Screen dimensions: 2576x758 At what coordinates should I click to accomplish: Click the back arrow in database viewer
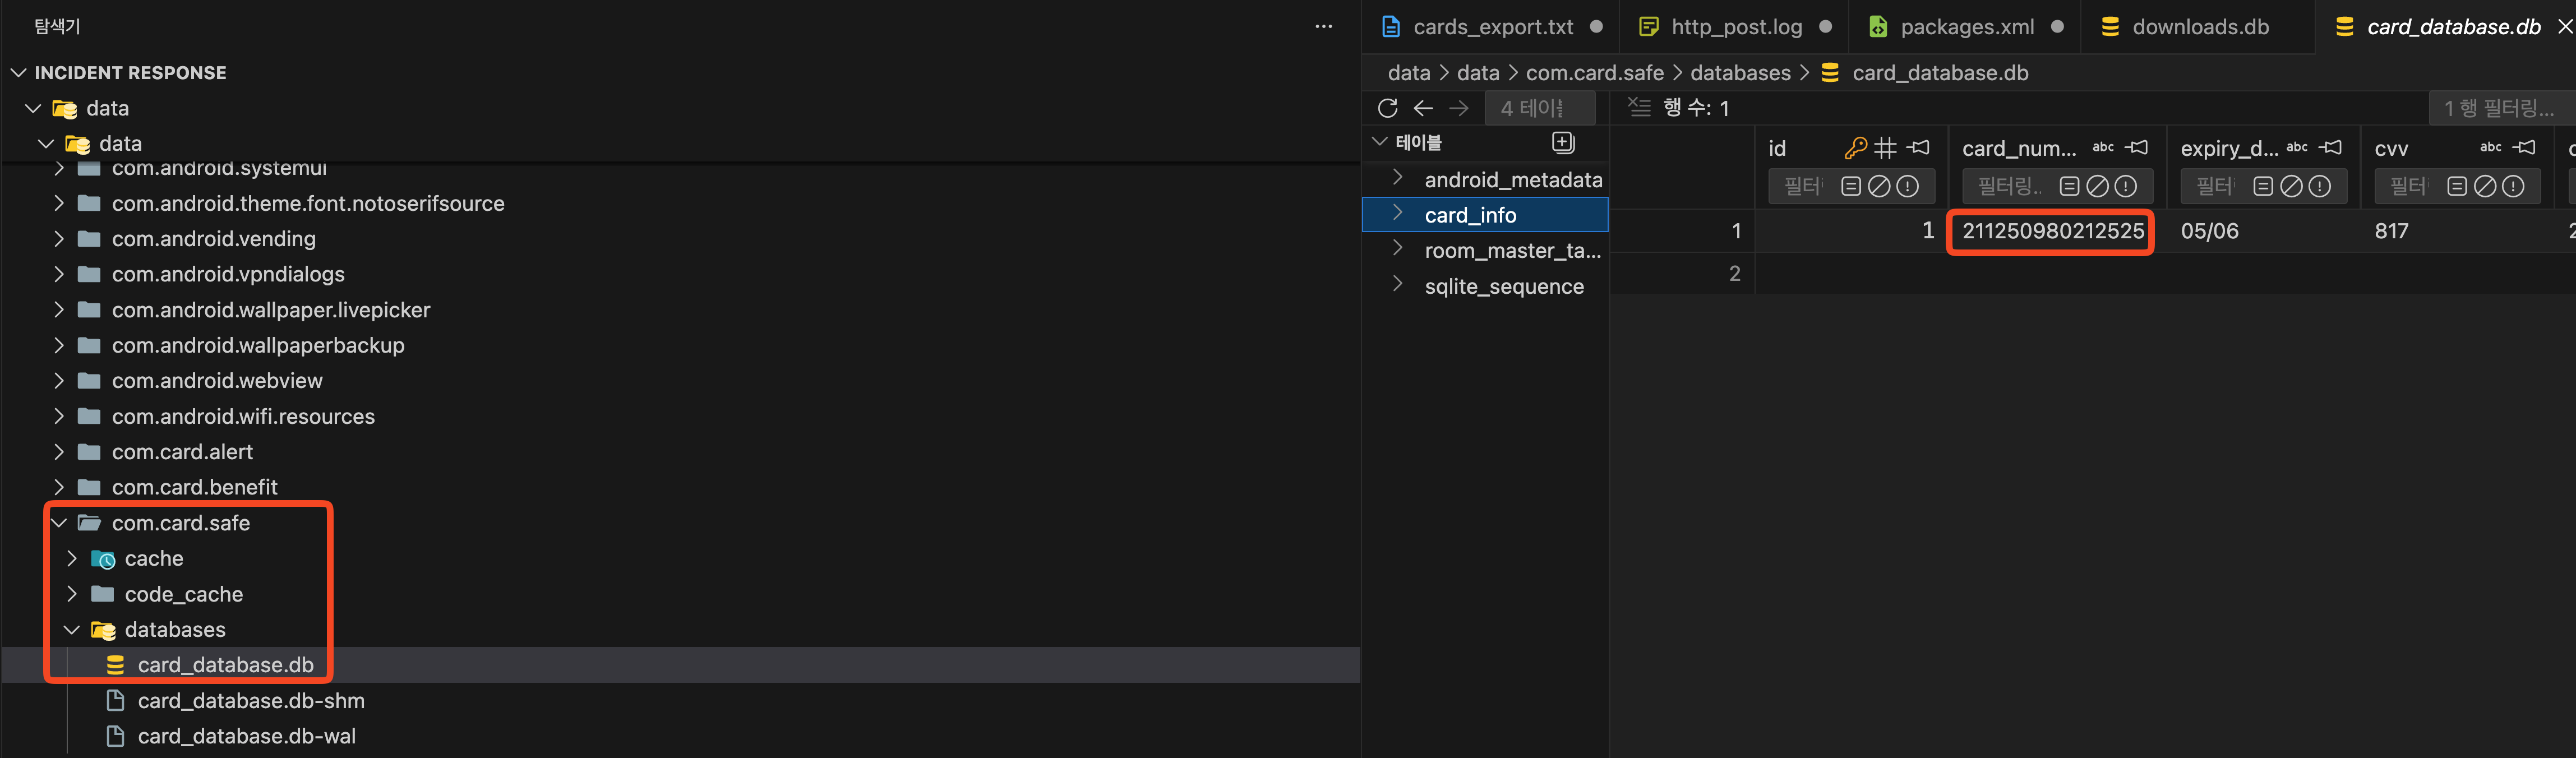1423,108
